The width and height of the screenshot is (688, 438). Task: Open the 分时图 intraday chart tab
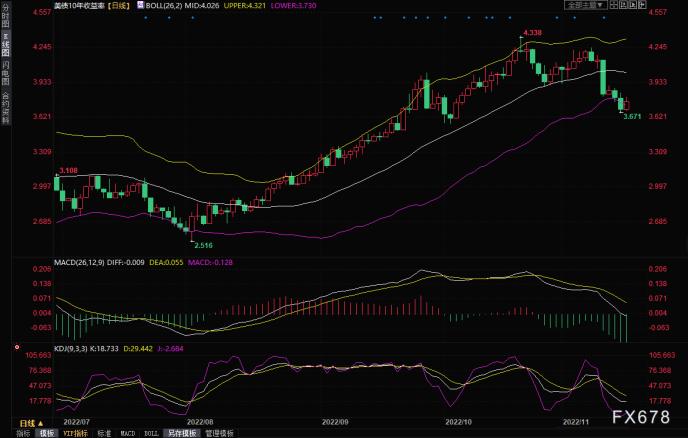(x=5, y=15)
